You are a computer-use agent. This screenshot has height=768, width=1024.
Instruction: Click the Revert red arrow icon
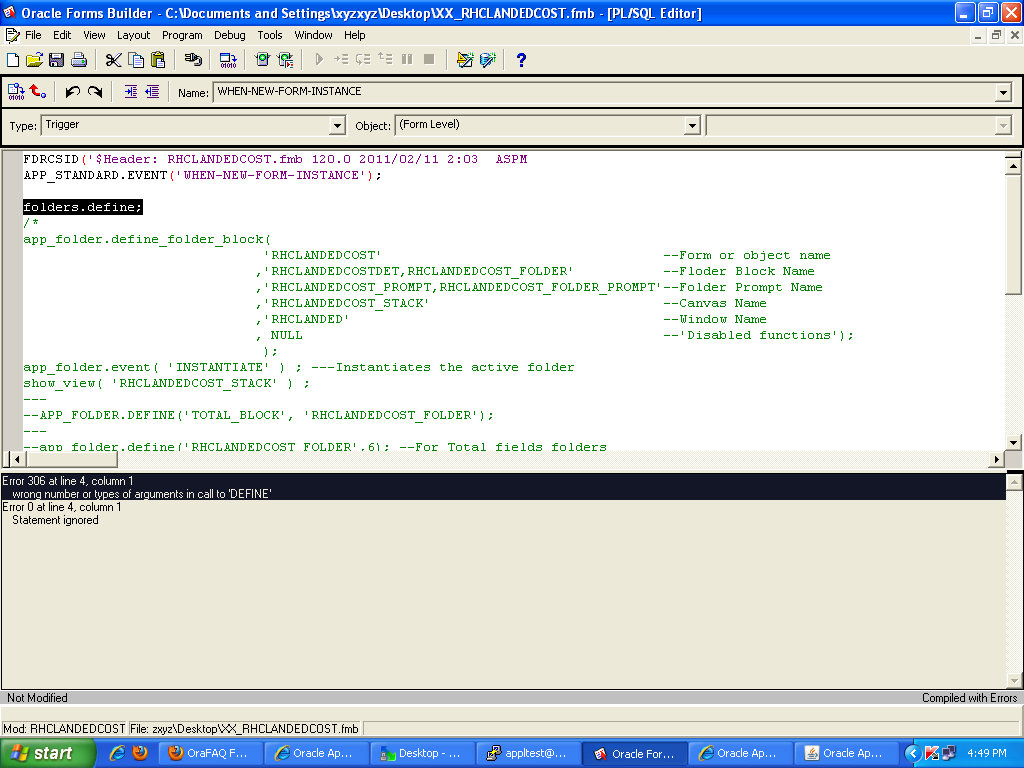[38, 92]
